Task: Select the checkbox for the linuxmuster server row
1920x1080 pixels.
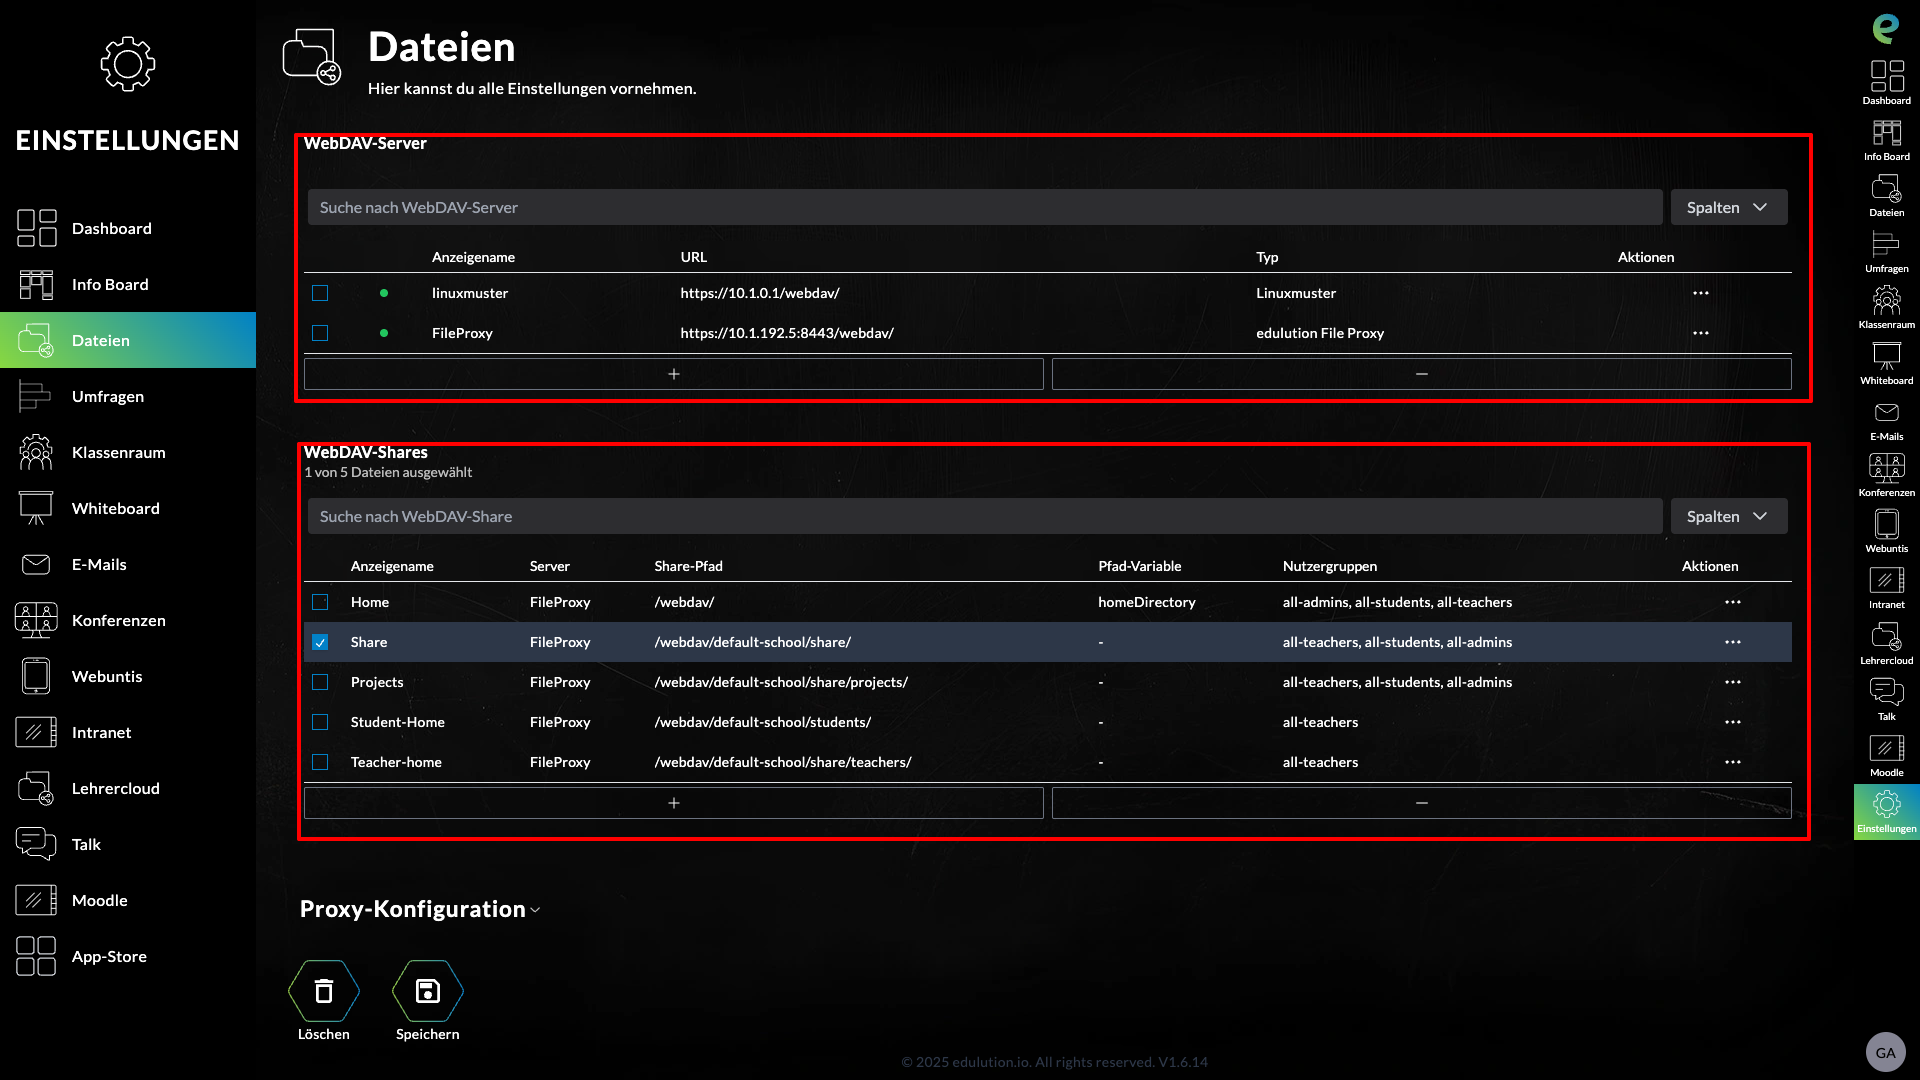Action: (x=320, y=293)
